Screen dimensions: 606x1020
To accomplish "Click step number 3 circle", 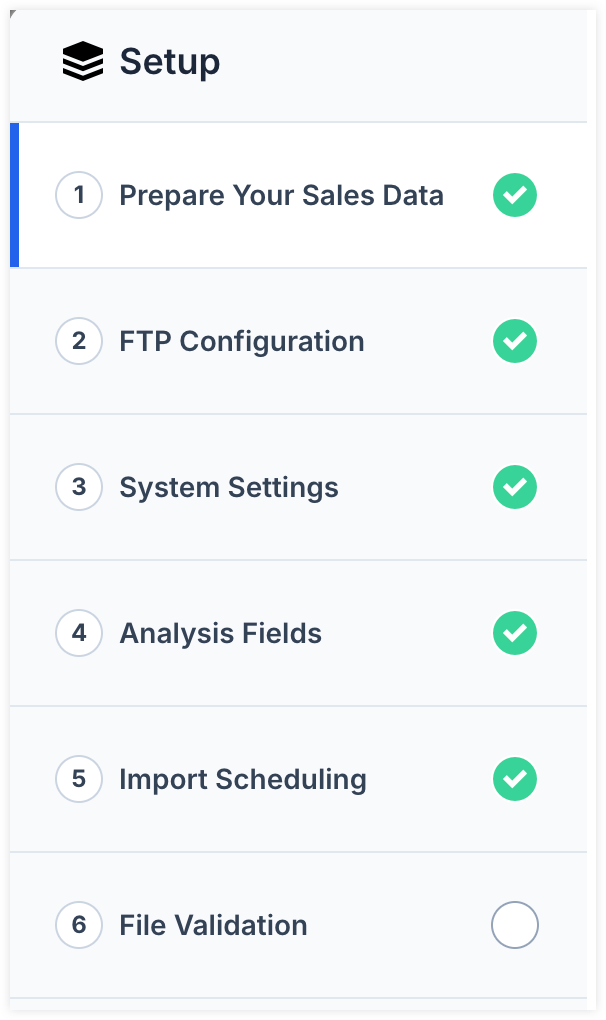I will [79, 487].
